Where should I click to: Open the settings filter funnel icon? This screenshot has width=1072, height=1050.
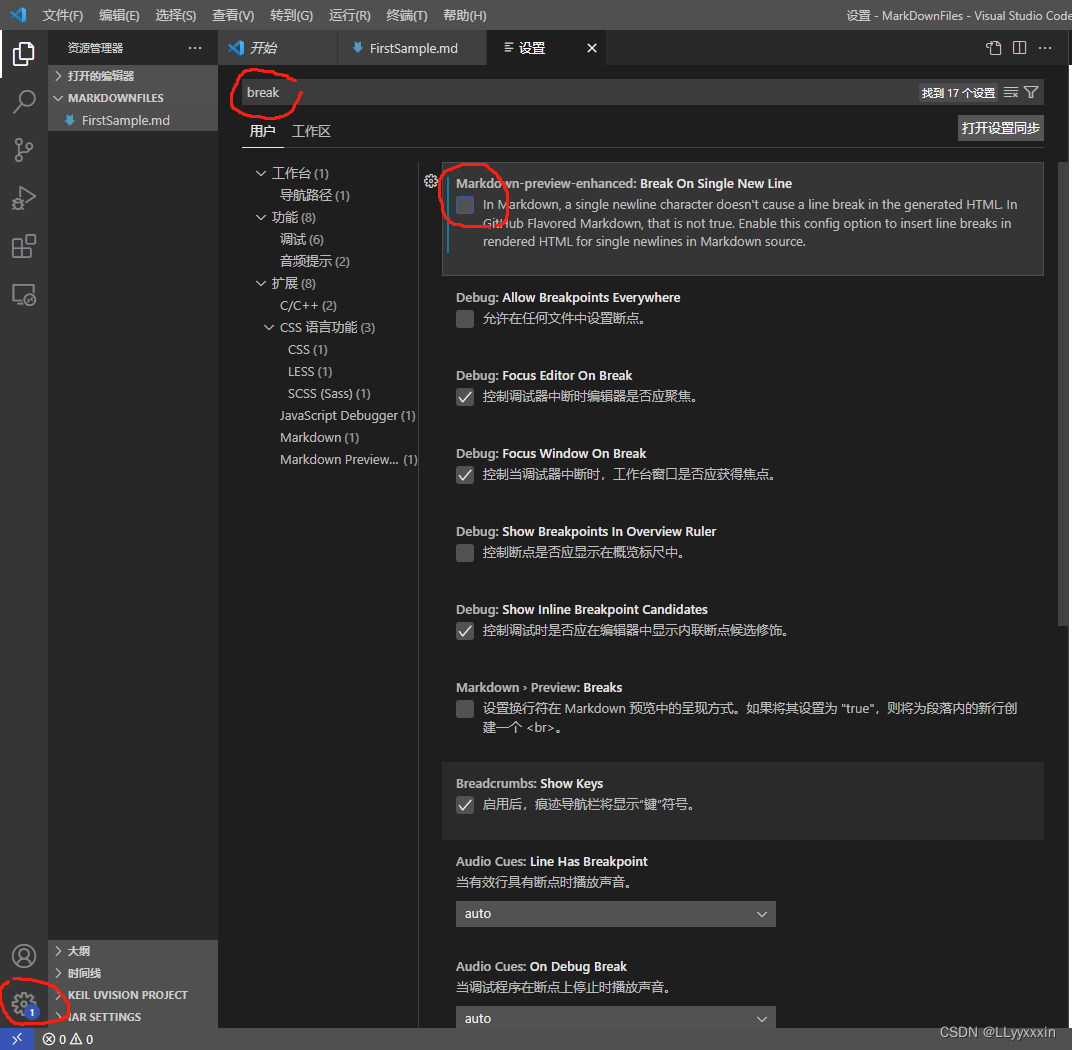click(1032, 92)
